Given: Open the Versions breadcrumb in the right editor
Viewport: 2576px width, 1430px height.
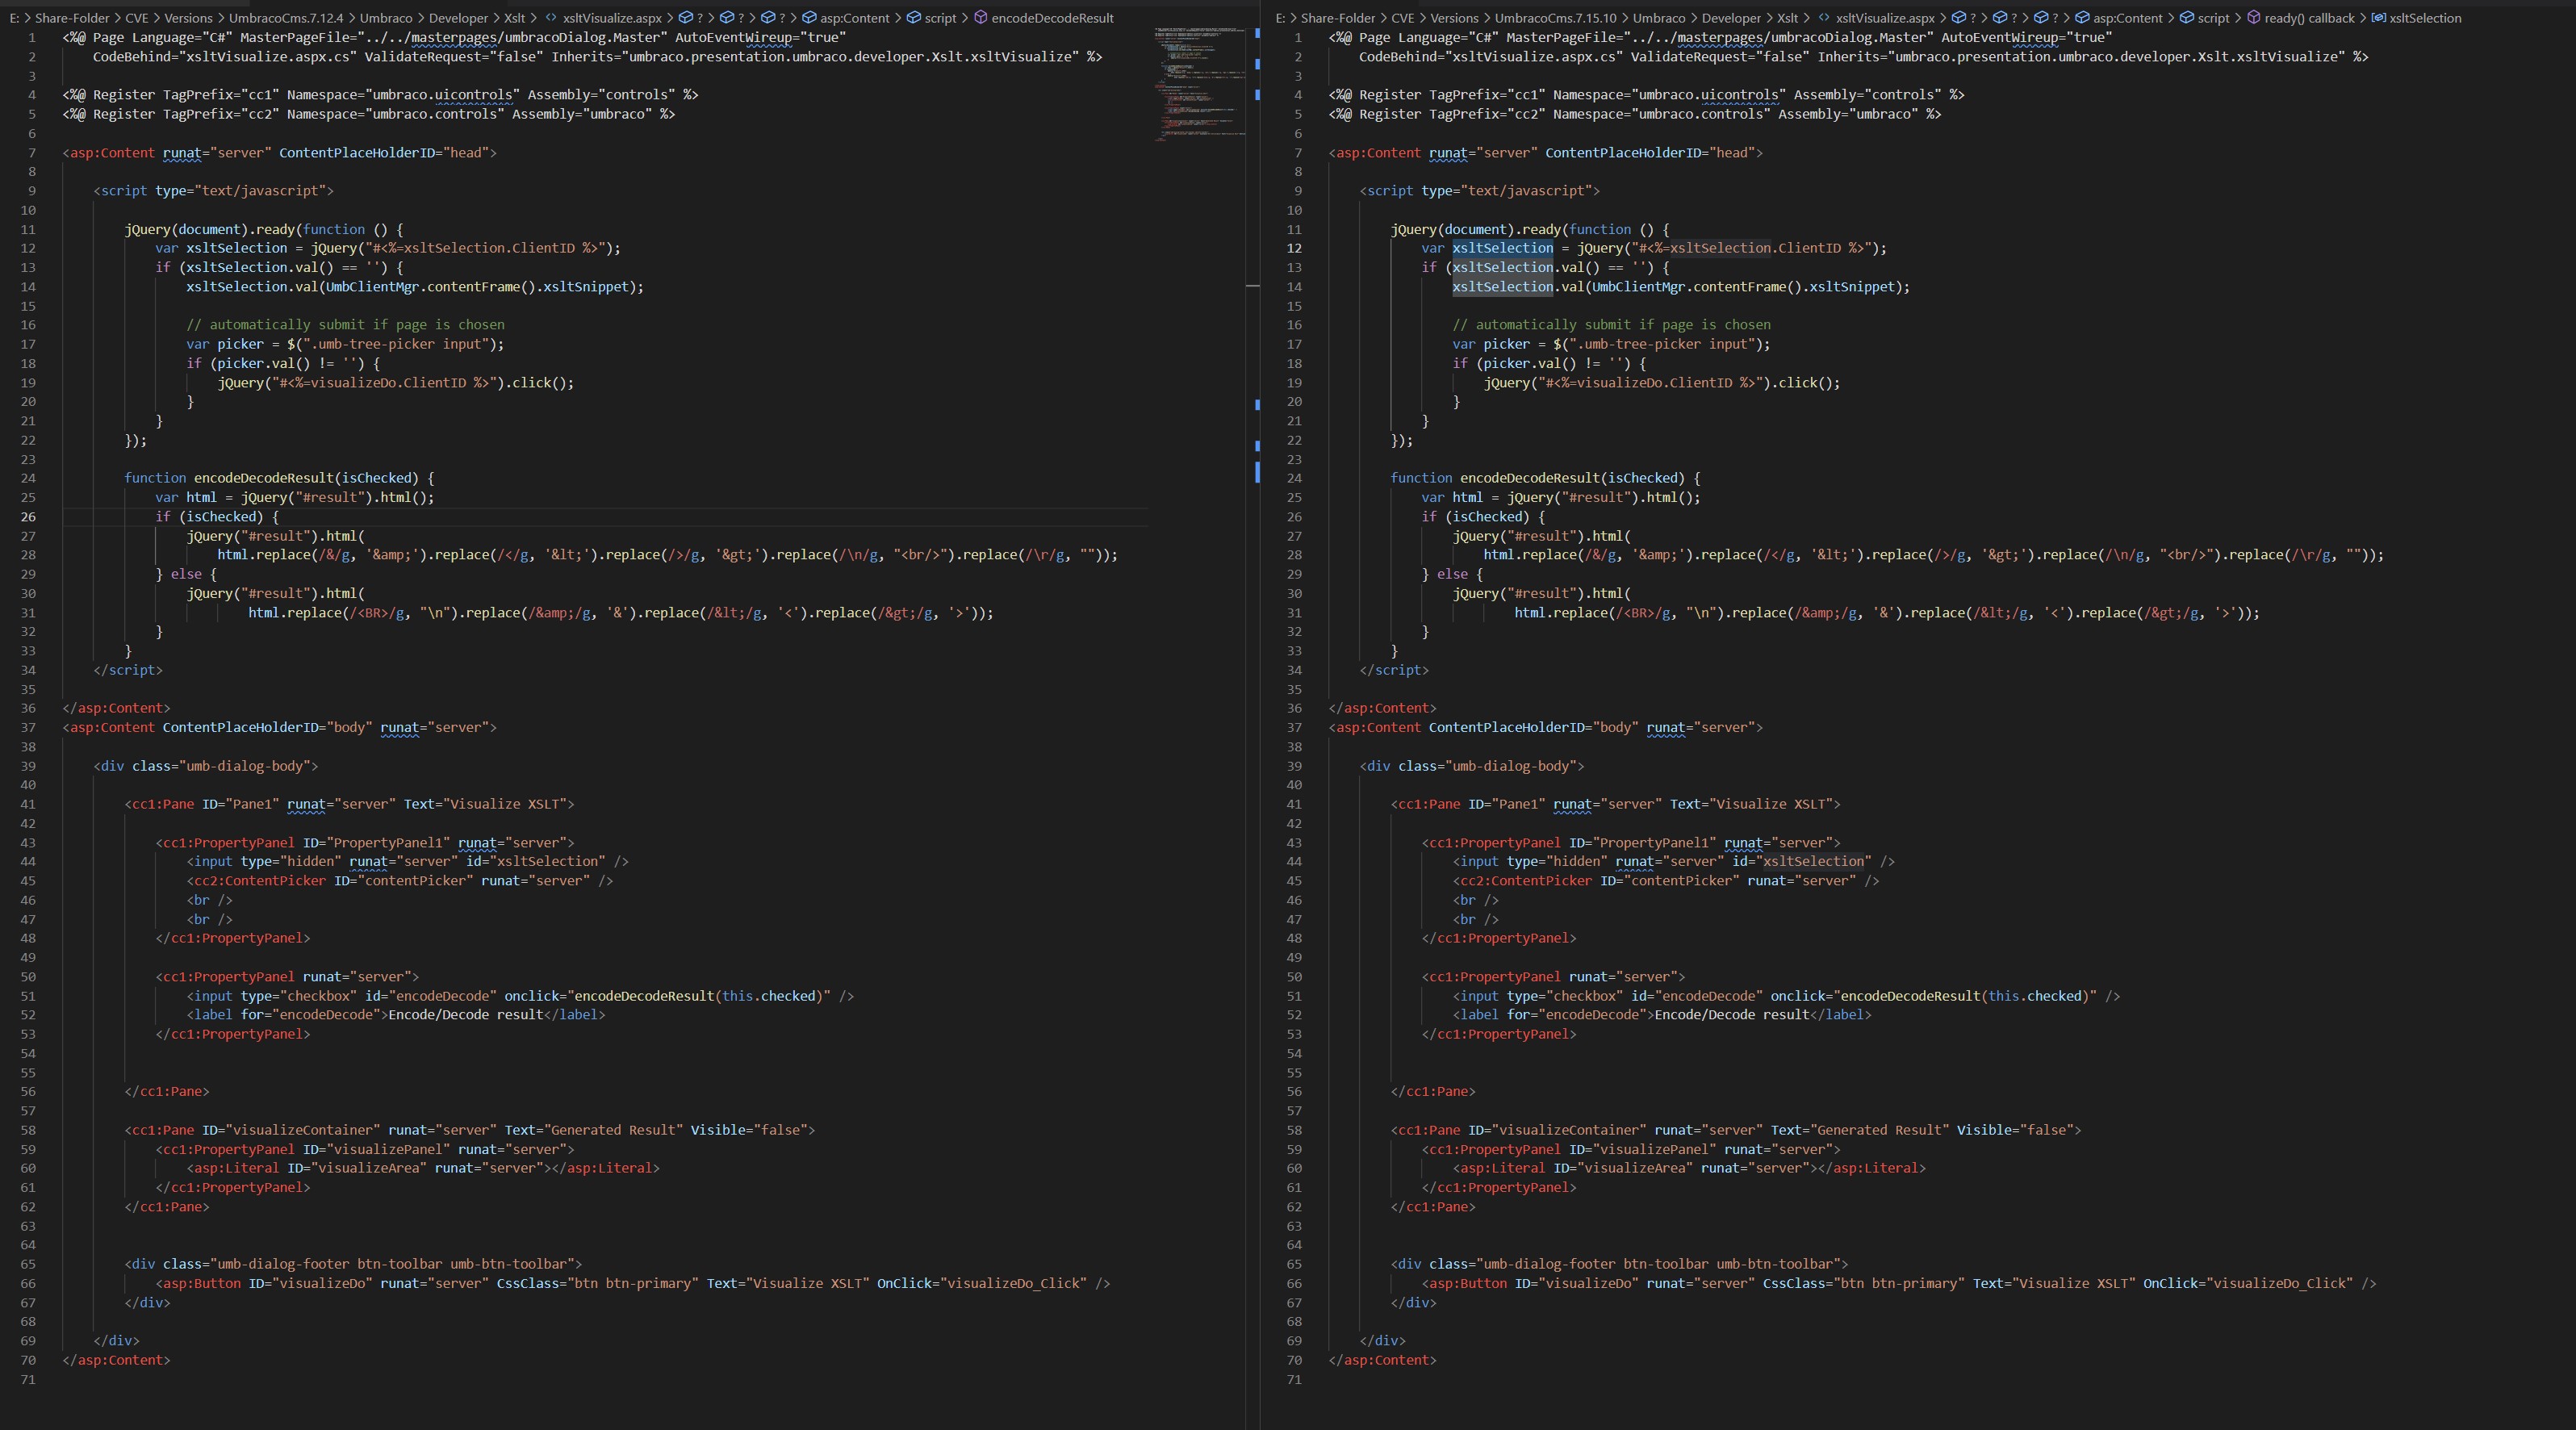Looking at the screenshot, I should coord(1454,18).
